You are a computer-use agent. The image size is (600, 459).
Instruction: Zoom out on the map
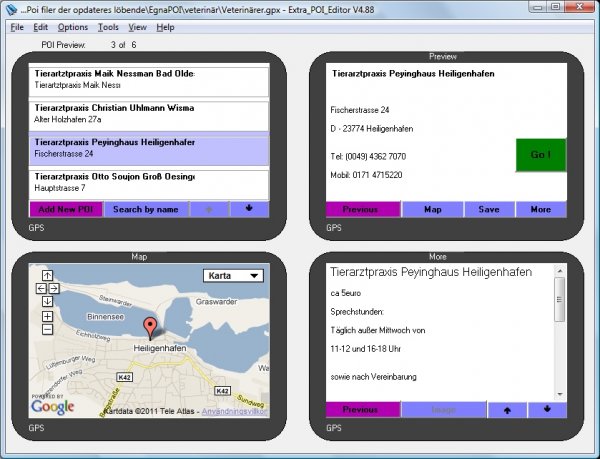47,329
